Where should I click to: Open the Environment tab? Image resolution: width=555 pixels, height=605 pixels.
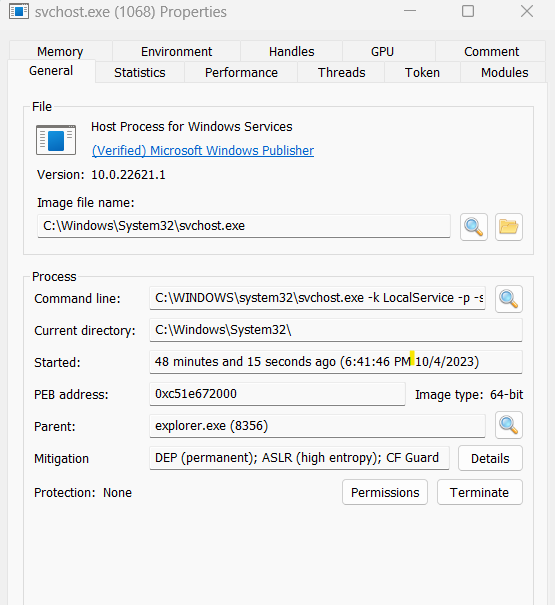(x=176, y=51)
